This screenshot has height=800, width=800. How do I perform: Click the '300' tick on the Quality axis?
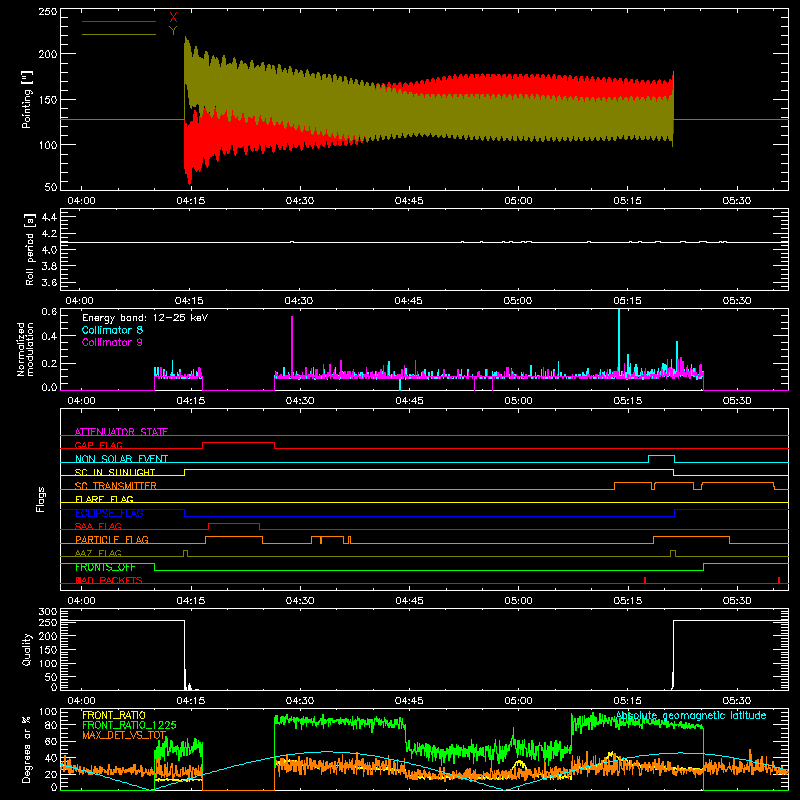[48, 612]
